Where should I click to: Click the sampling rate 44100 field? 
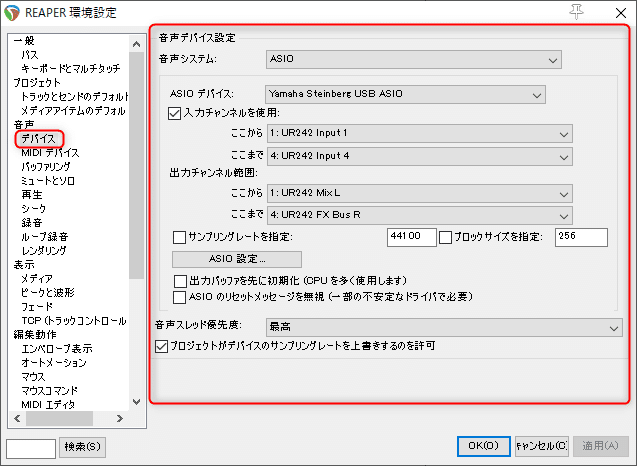pyautogui.click(x=412, y=237)
